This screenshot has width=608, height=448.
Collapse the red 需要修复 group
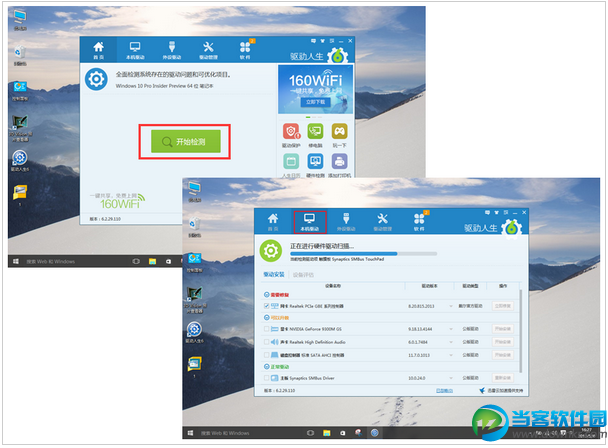pyautogui.click(x=267, y=295)
